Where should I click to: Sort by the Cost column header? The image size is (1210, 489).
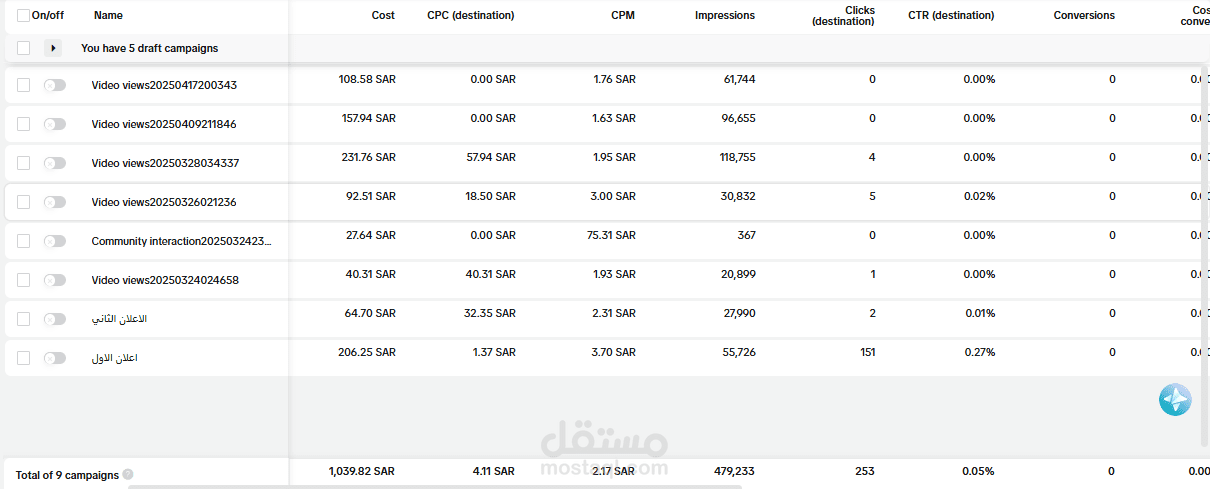point(383,16)
